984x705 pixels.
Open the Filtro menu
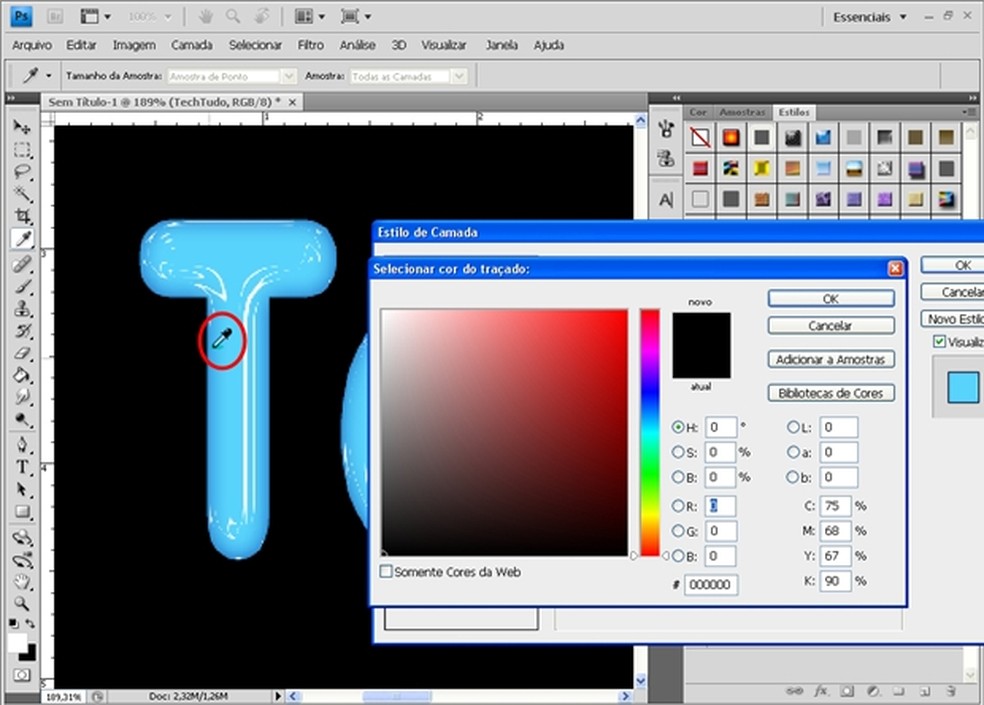click(310, 45)
